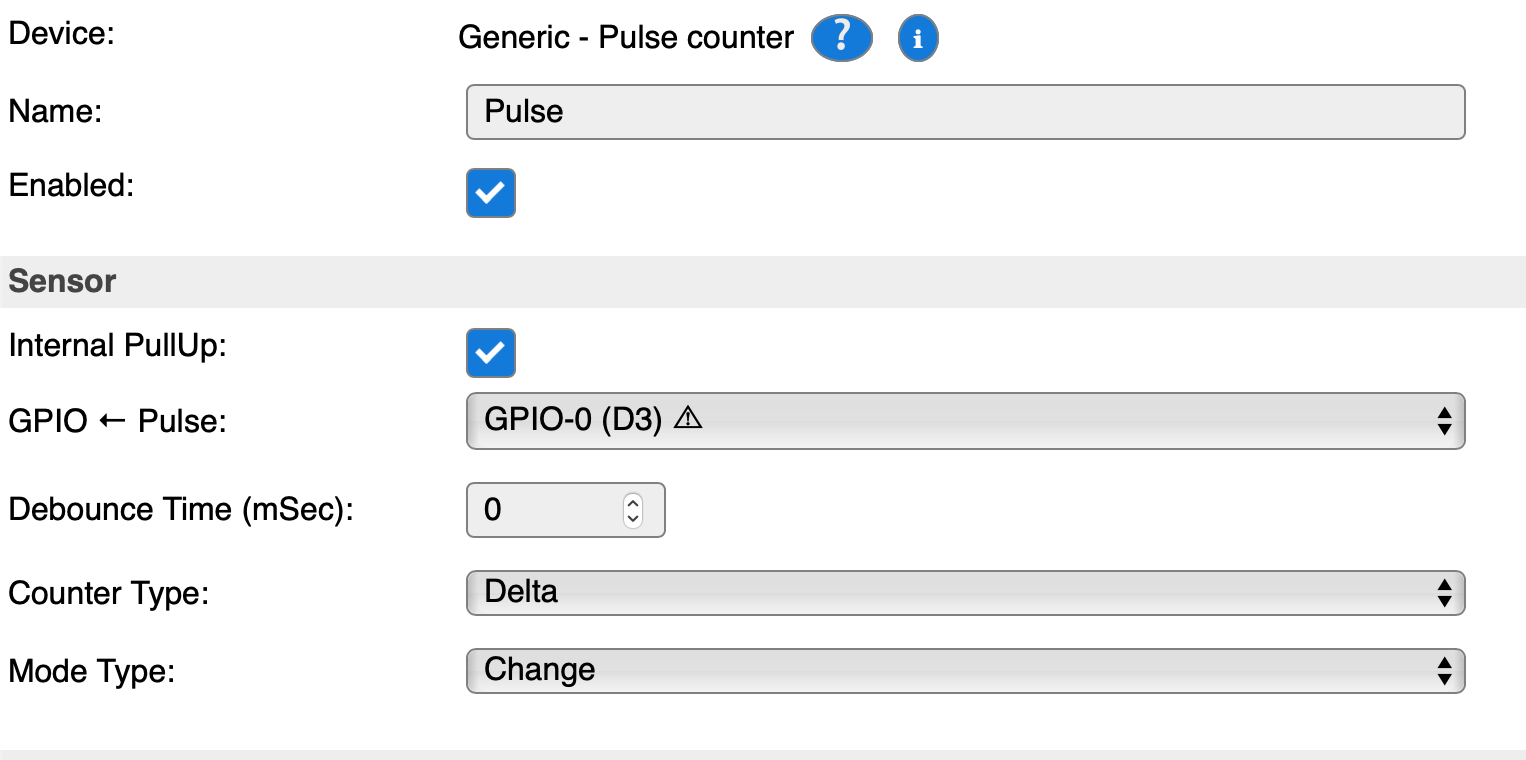Click the Generic - Pulse counter device text
Screen dimensions: 1526x760
point(626,38)
